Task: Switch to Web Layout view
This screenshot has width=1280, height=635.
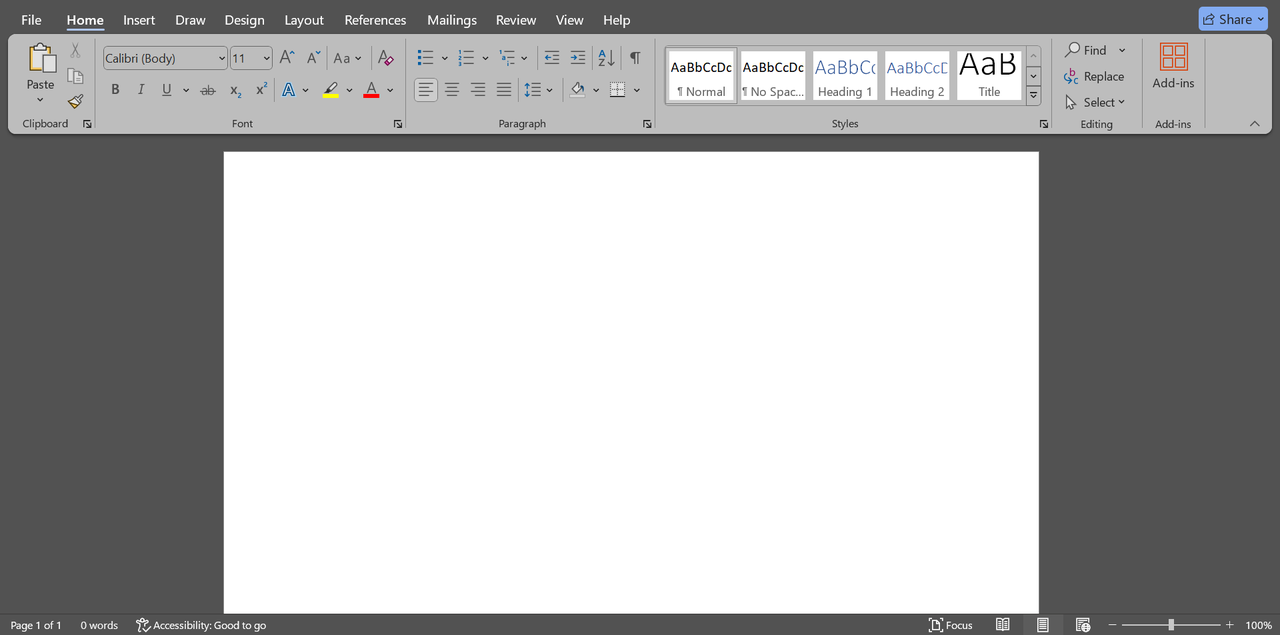Action: click(x=1082, y=625)
